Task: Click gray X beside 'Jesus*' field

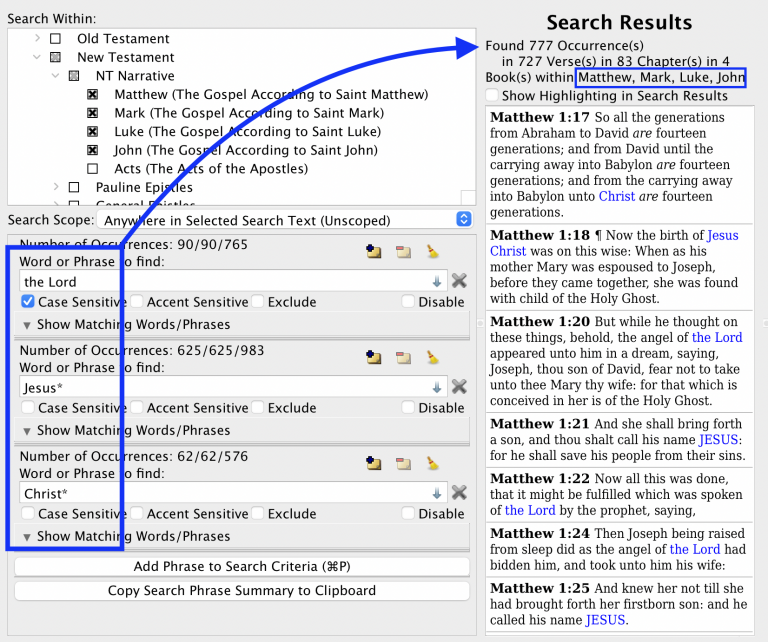Action: point(459,386)
